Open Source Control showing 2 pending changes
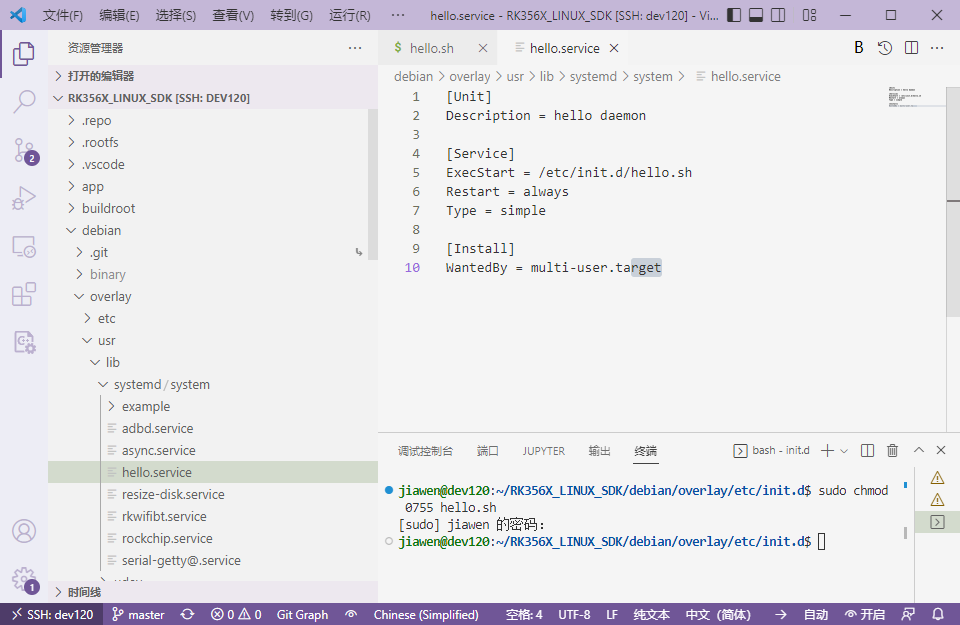Screen dimensions: 960x625 23,148
